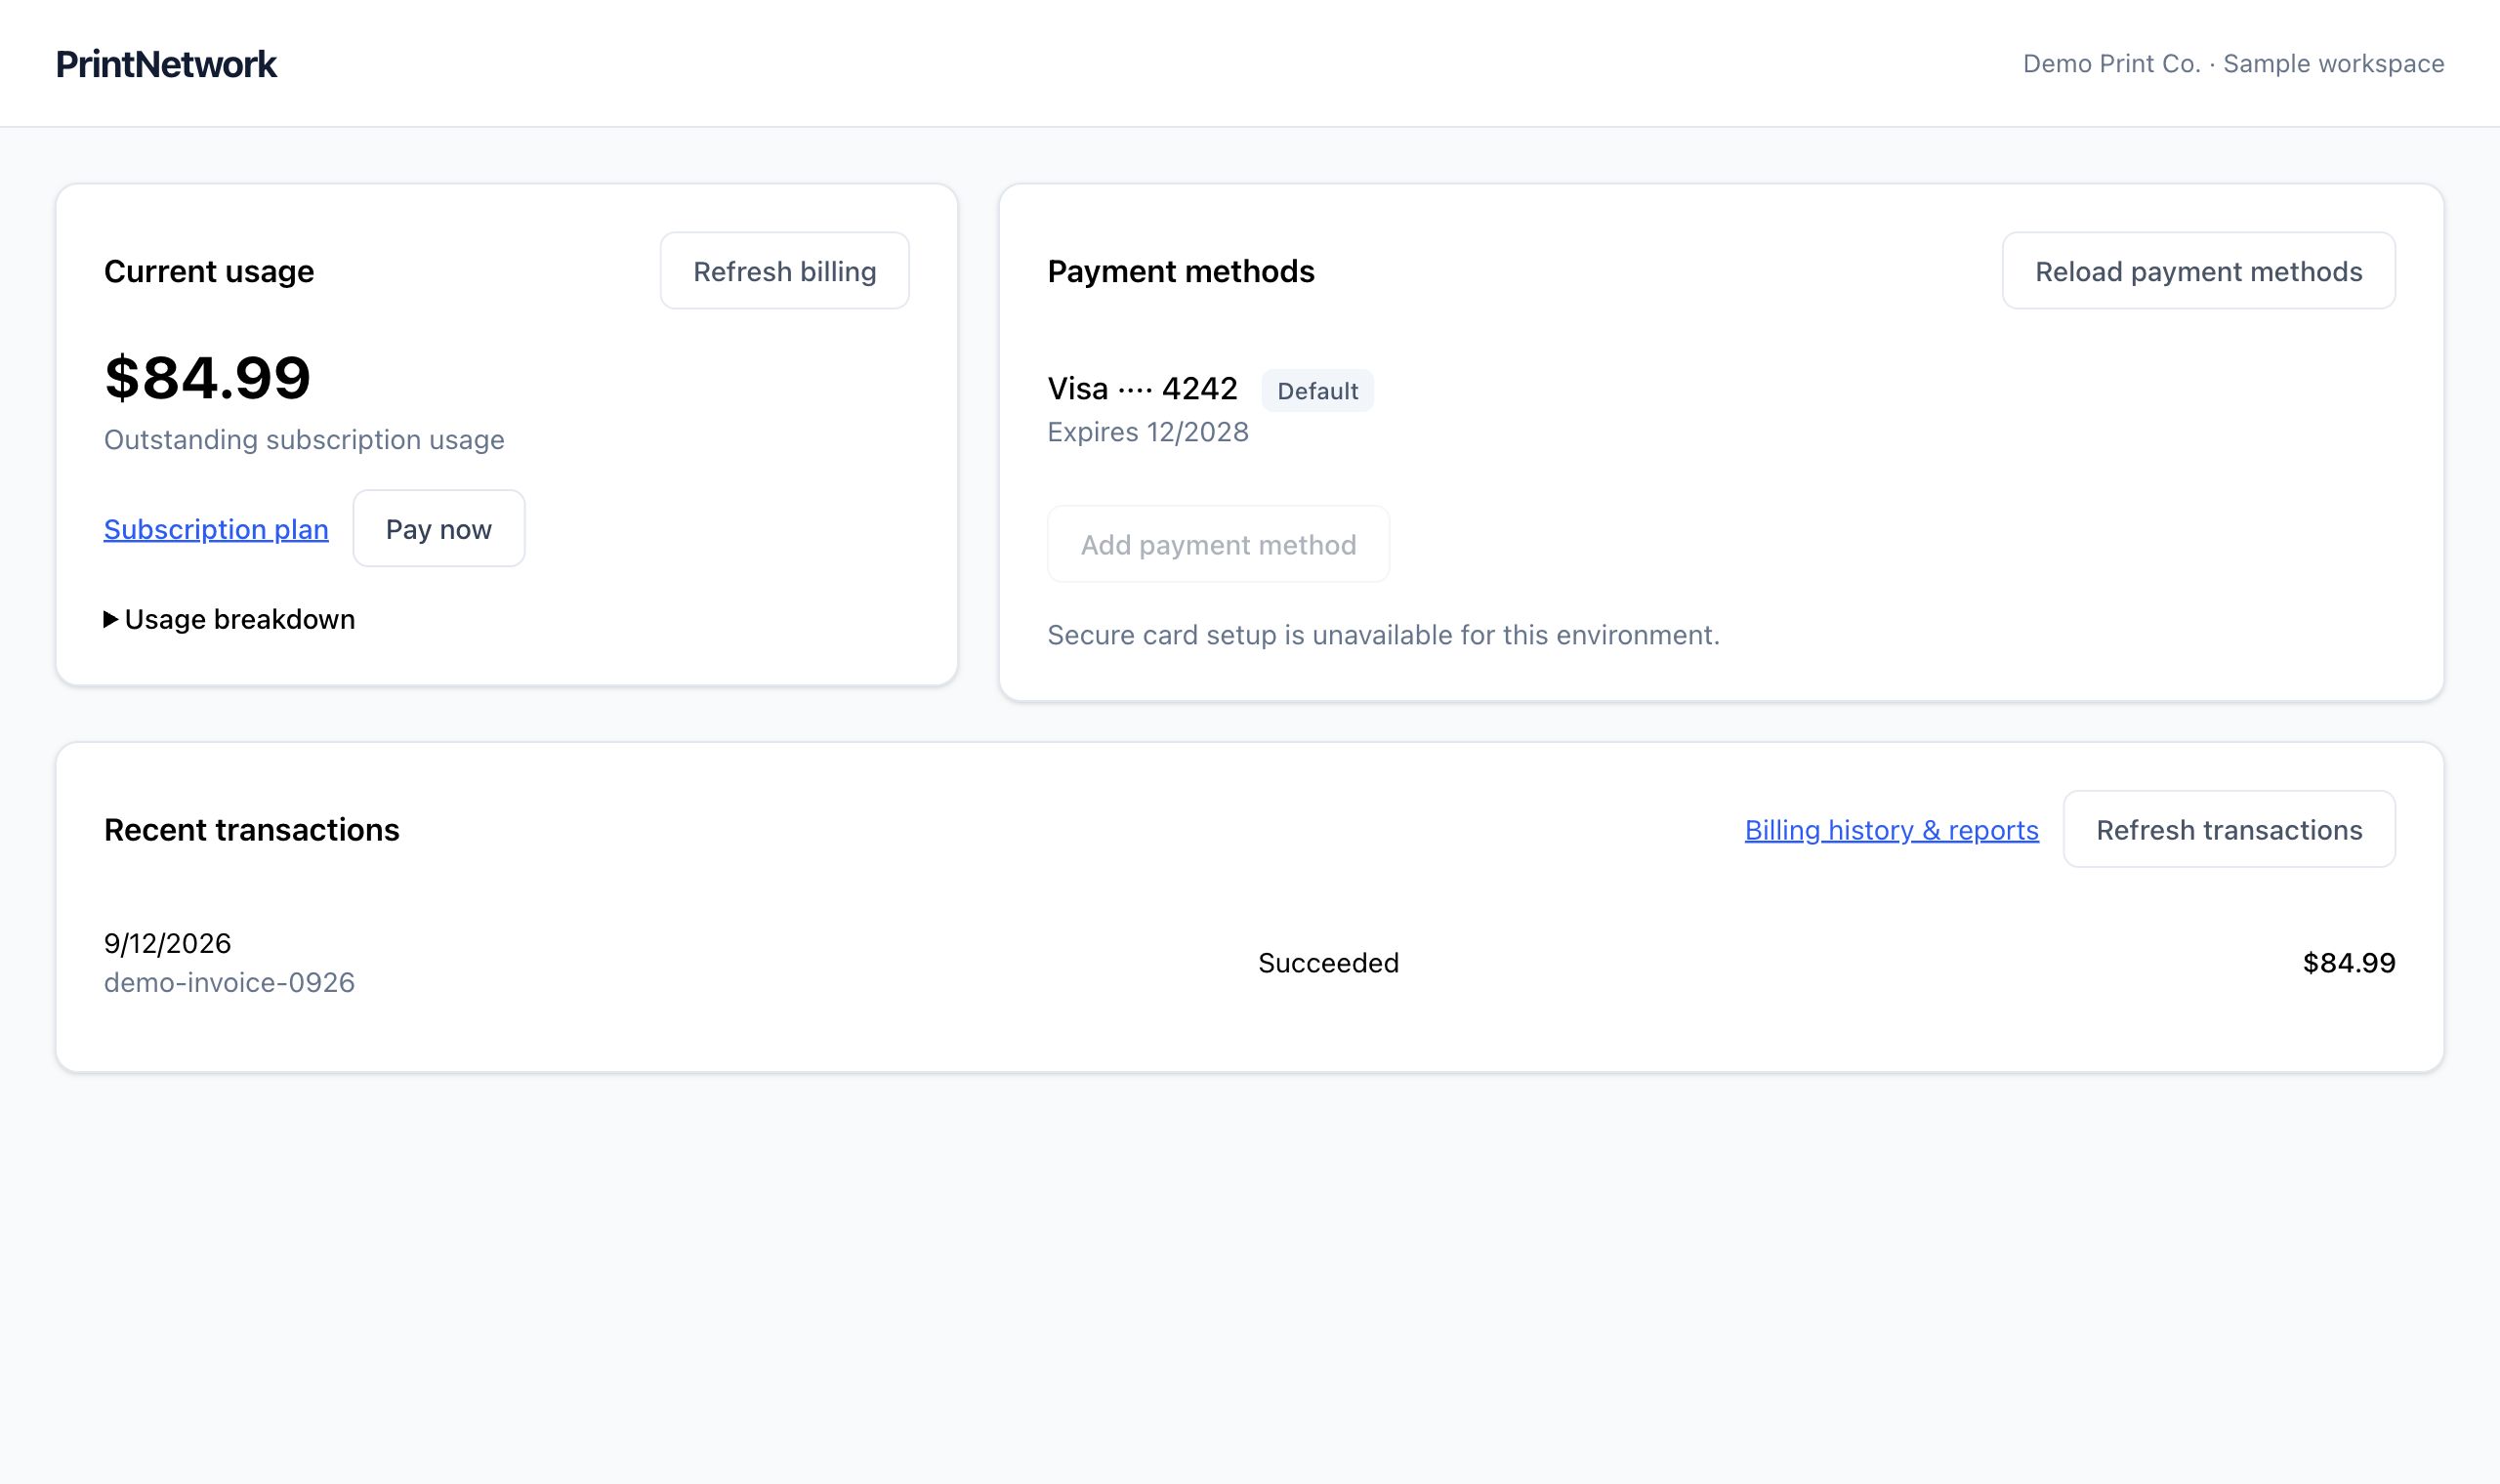The height and width of the screenshot is (1484, 2500).
Task: Click the Pay now button
Action: coord(438,529)
